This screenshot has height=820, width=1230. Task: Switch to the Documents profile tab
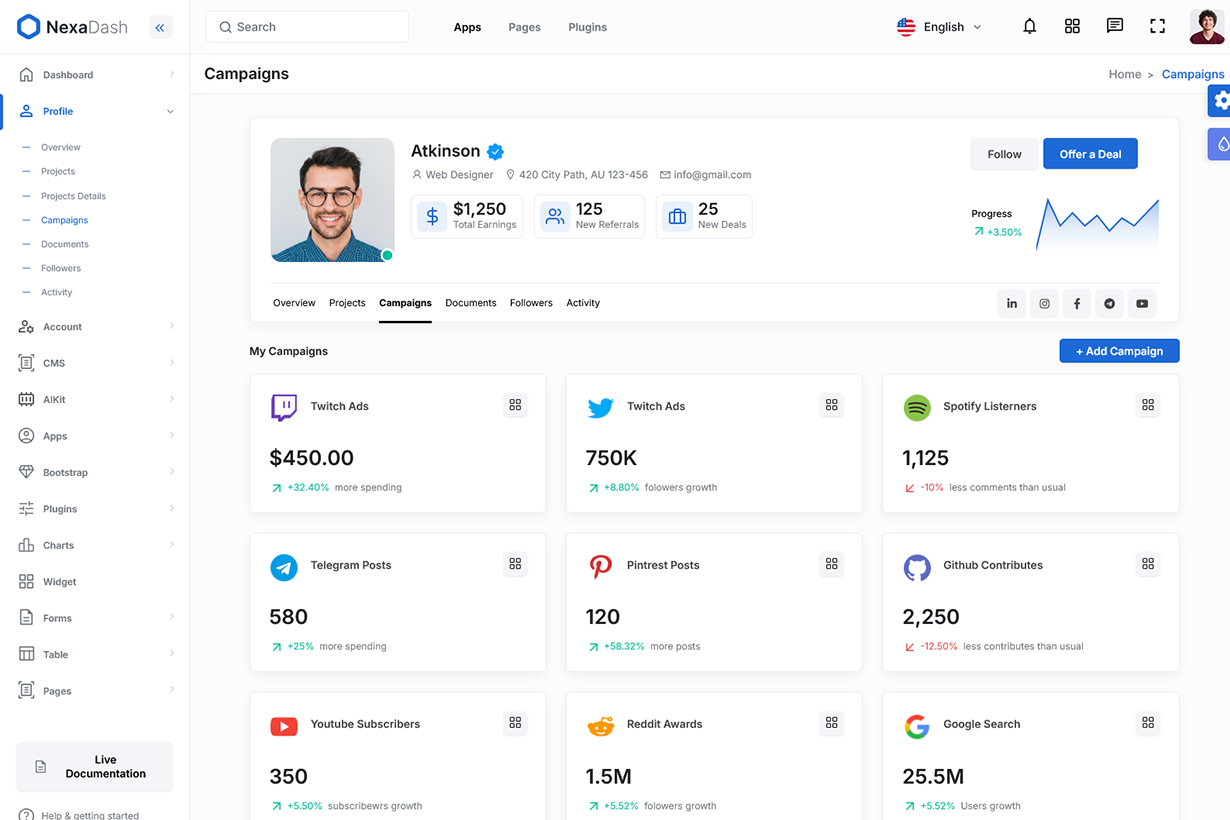tap(470, 303)
